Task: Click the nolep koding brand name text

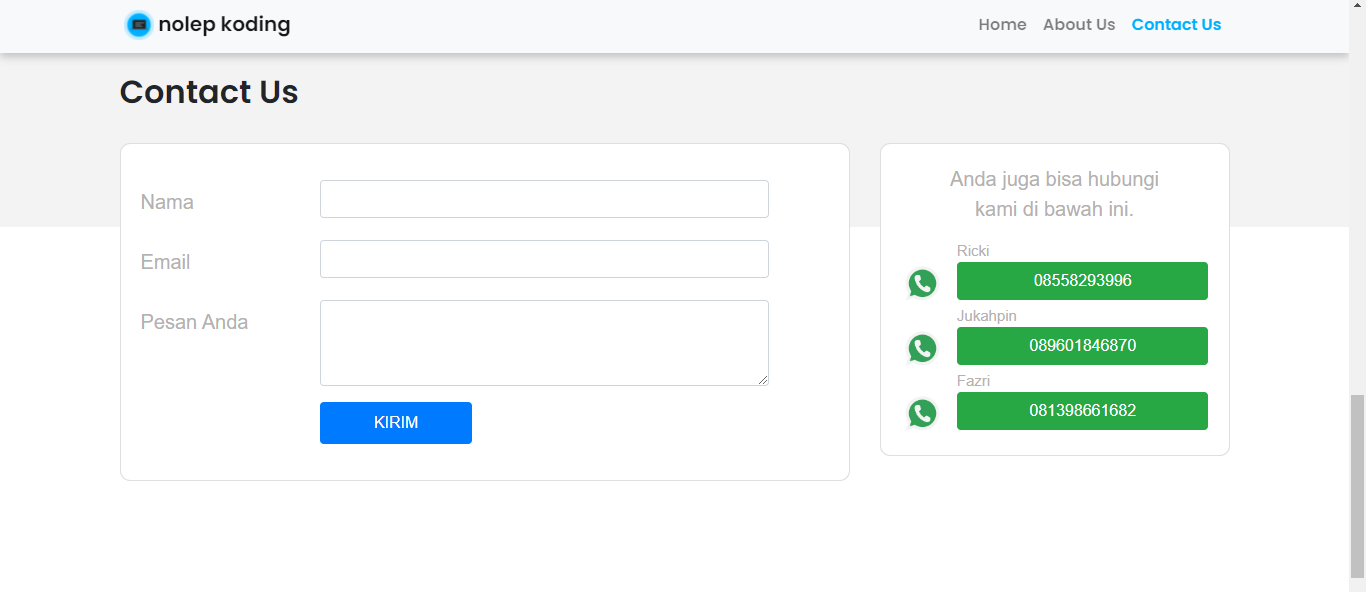Action: point(222,24)
